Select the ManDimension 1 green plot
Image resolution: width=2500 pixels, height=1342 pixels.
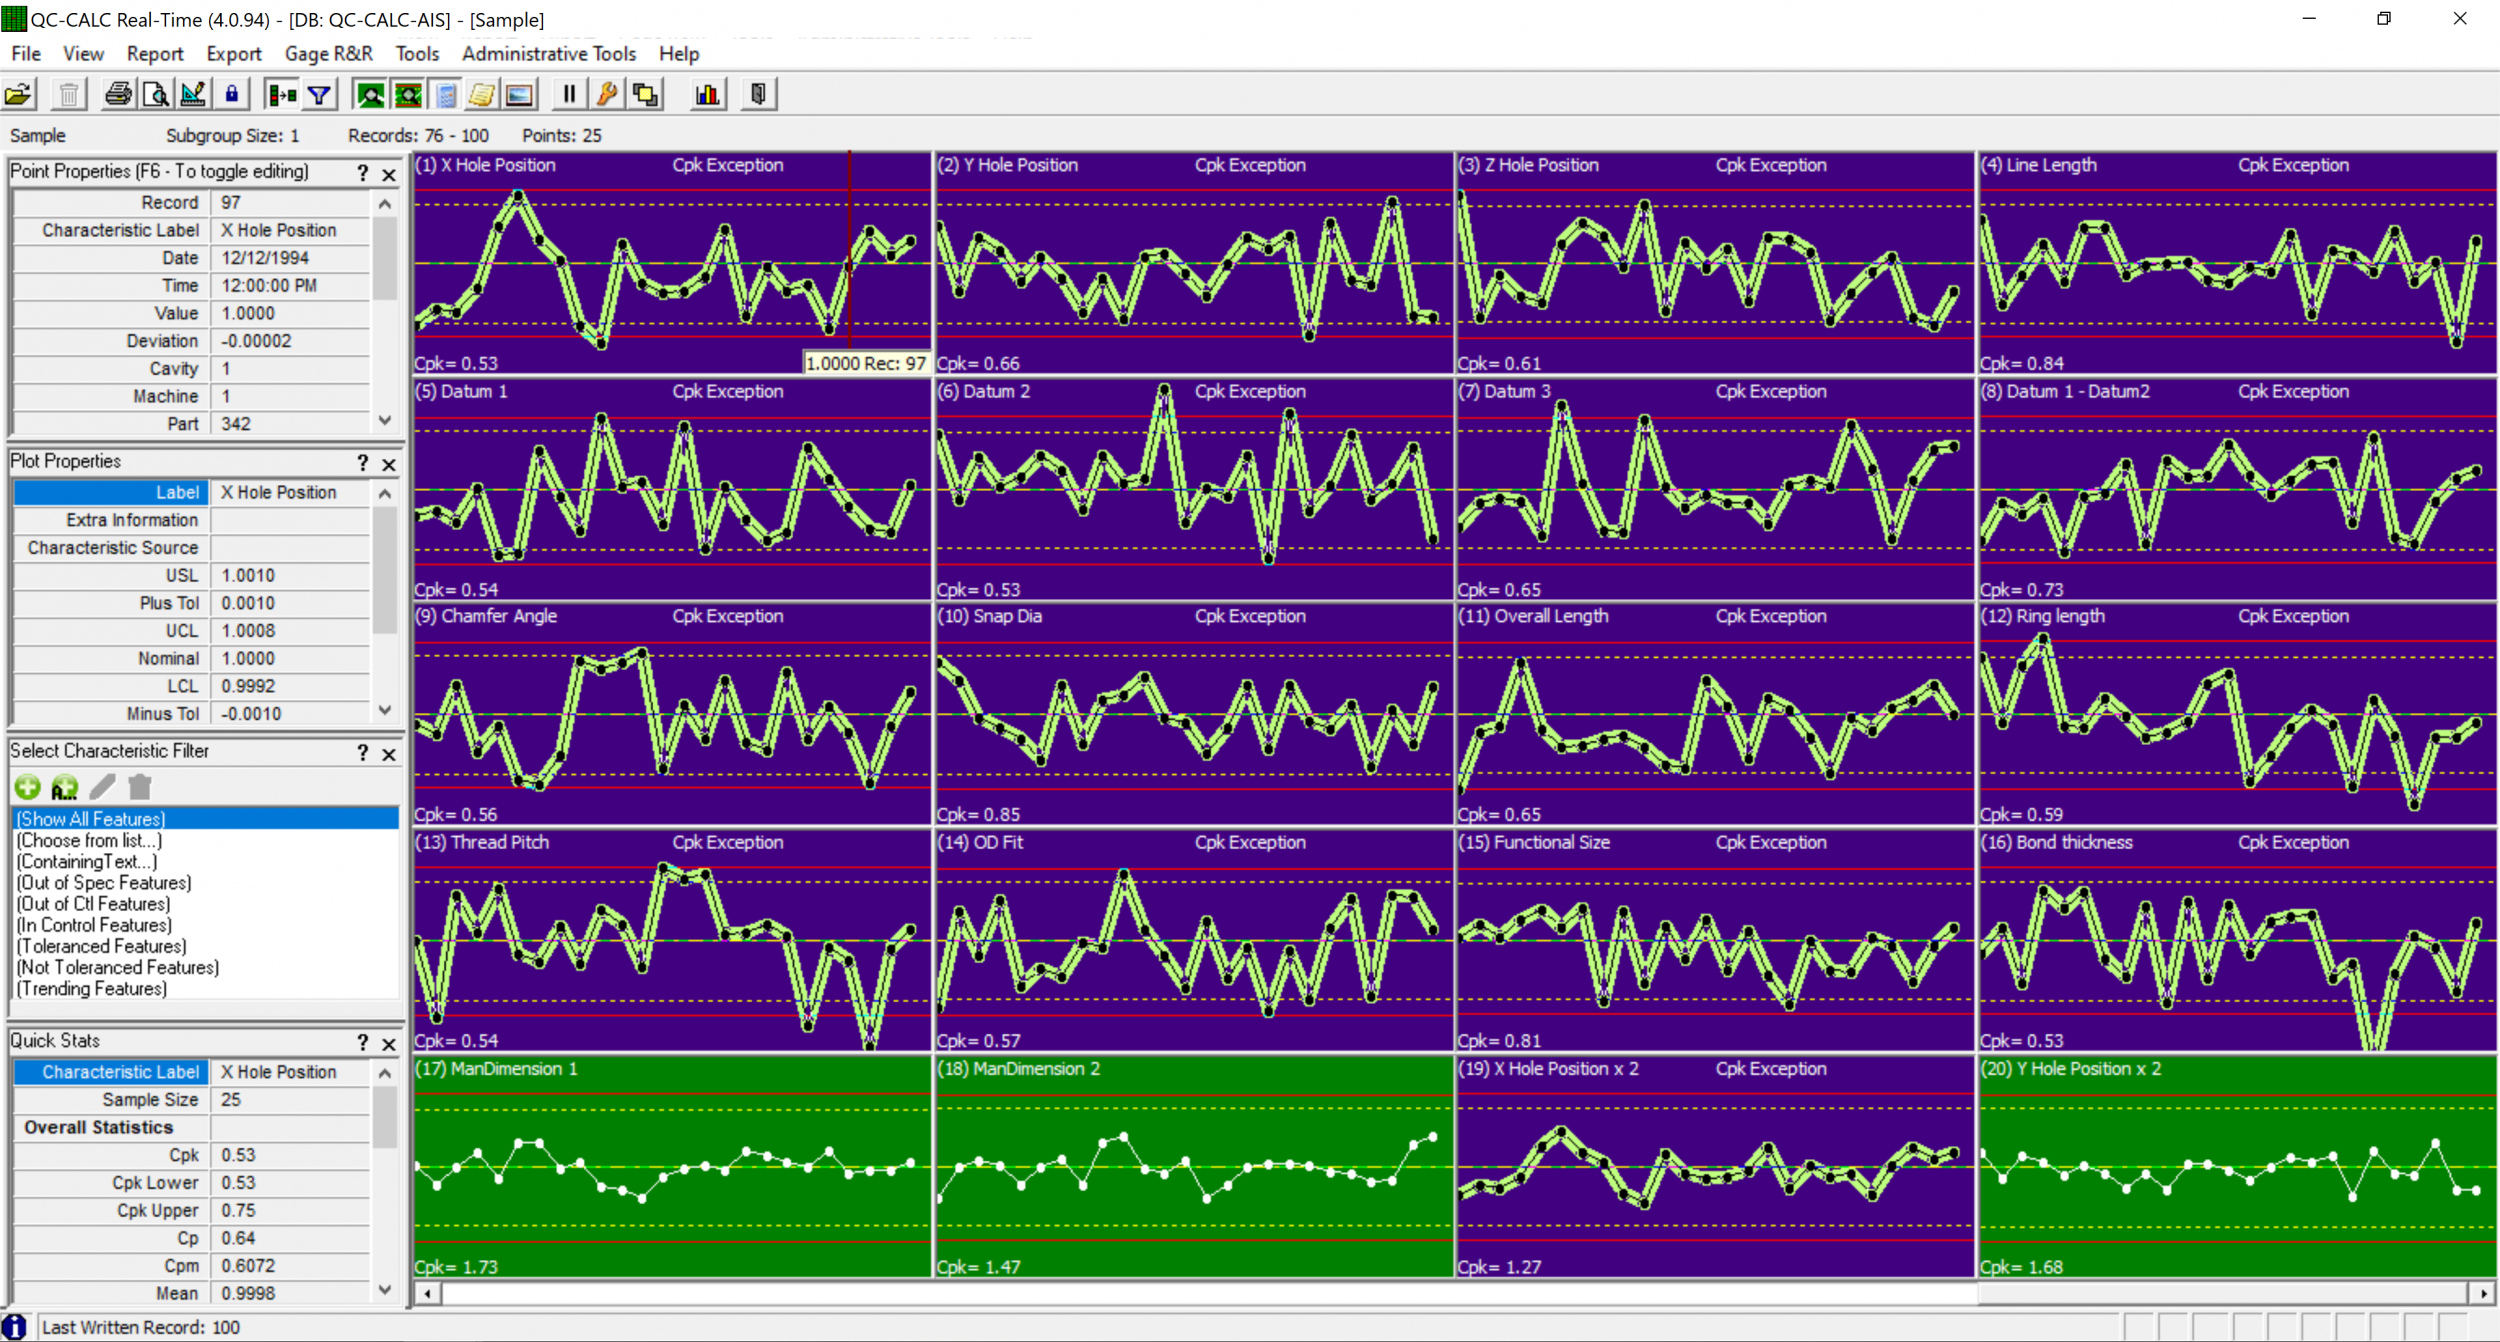pyautogui.click(x=672, y=1165)
